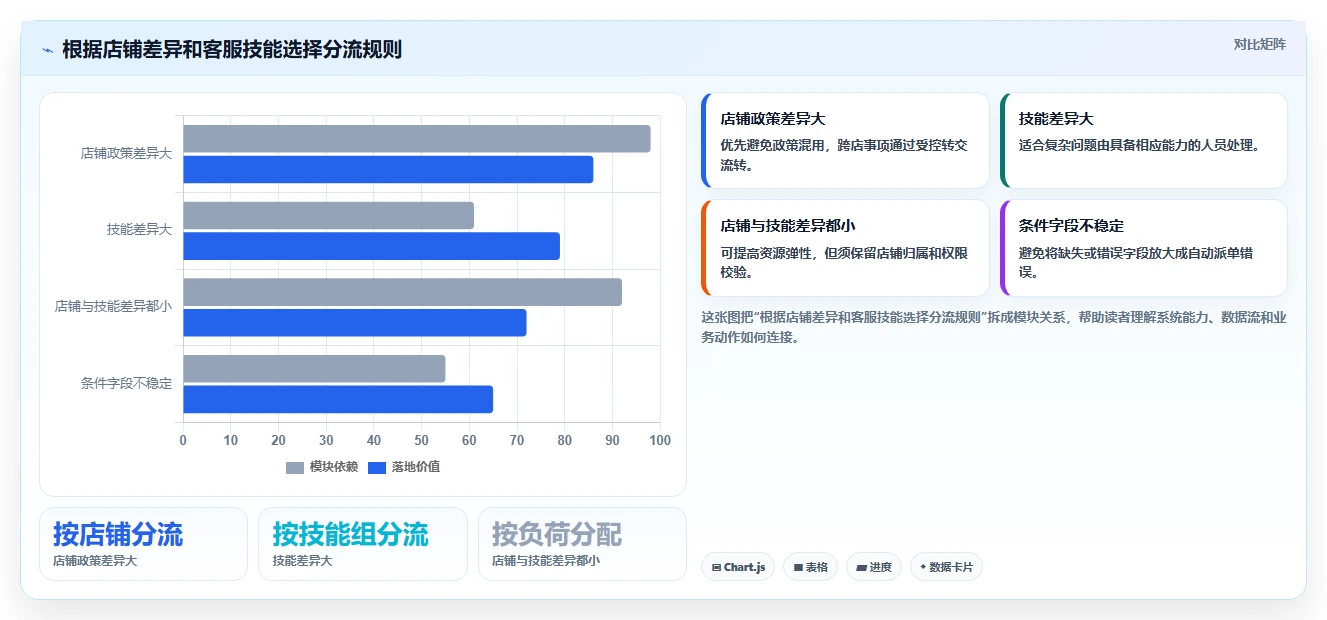Select the 进度 tag chip

(874, 567)
